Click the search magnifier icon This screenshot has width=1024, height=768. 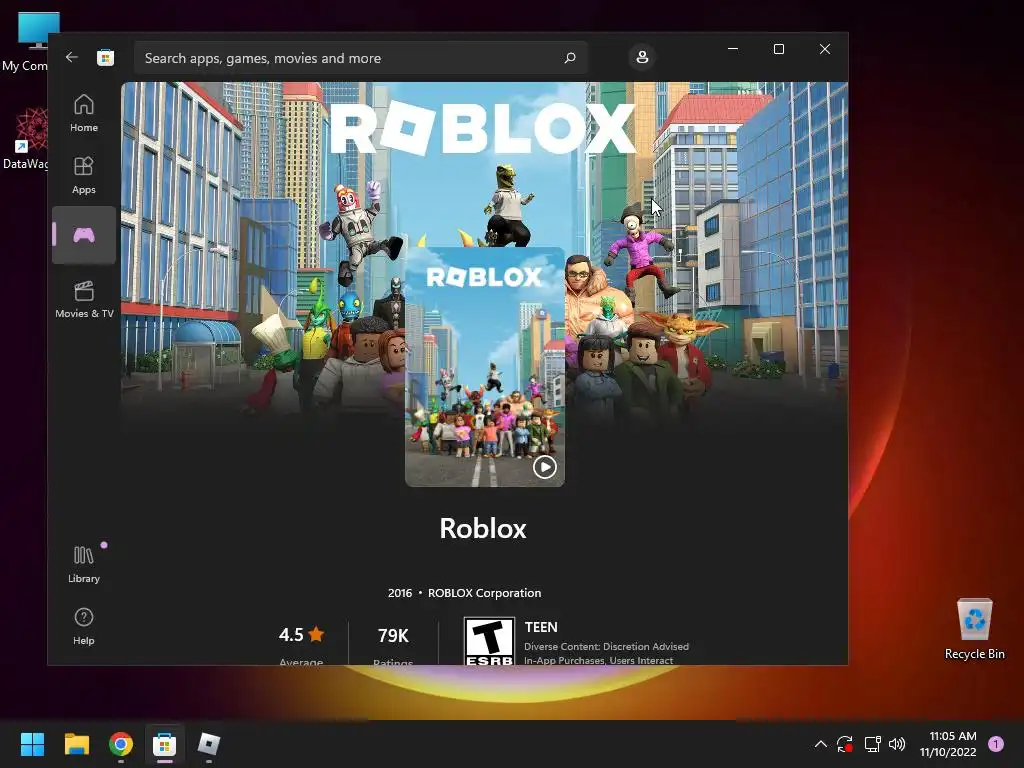[x=569, y=57]
